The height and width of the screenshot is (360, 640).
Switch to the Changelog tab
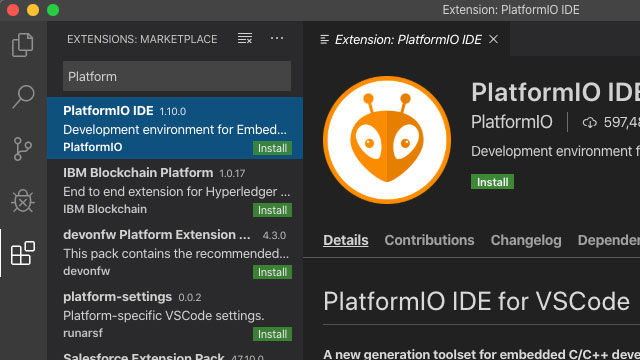(526, 240)
